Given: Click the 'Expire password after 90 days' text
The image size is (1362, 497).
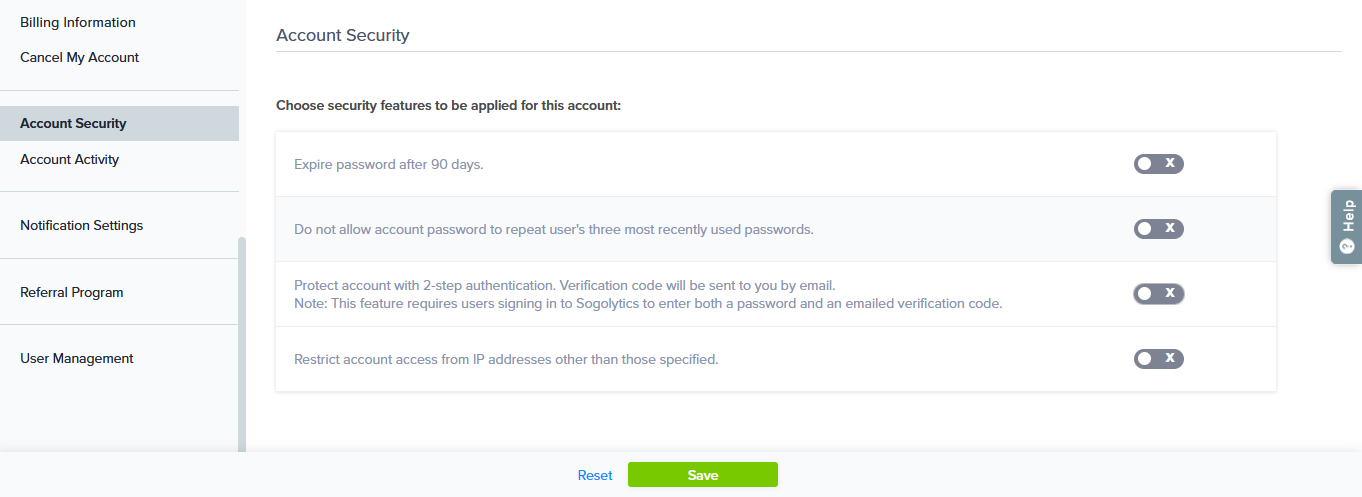Looking at the screenshot, I should tap(389, 164).
